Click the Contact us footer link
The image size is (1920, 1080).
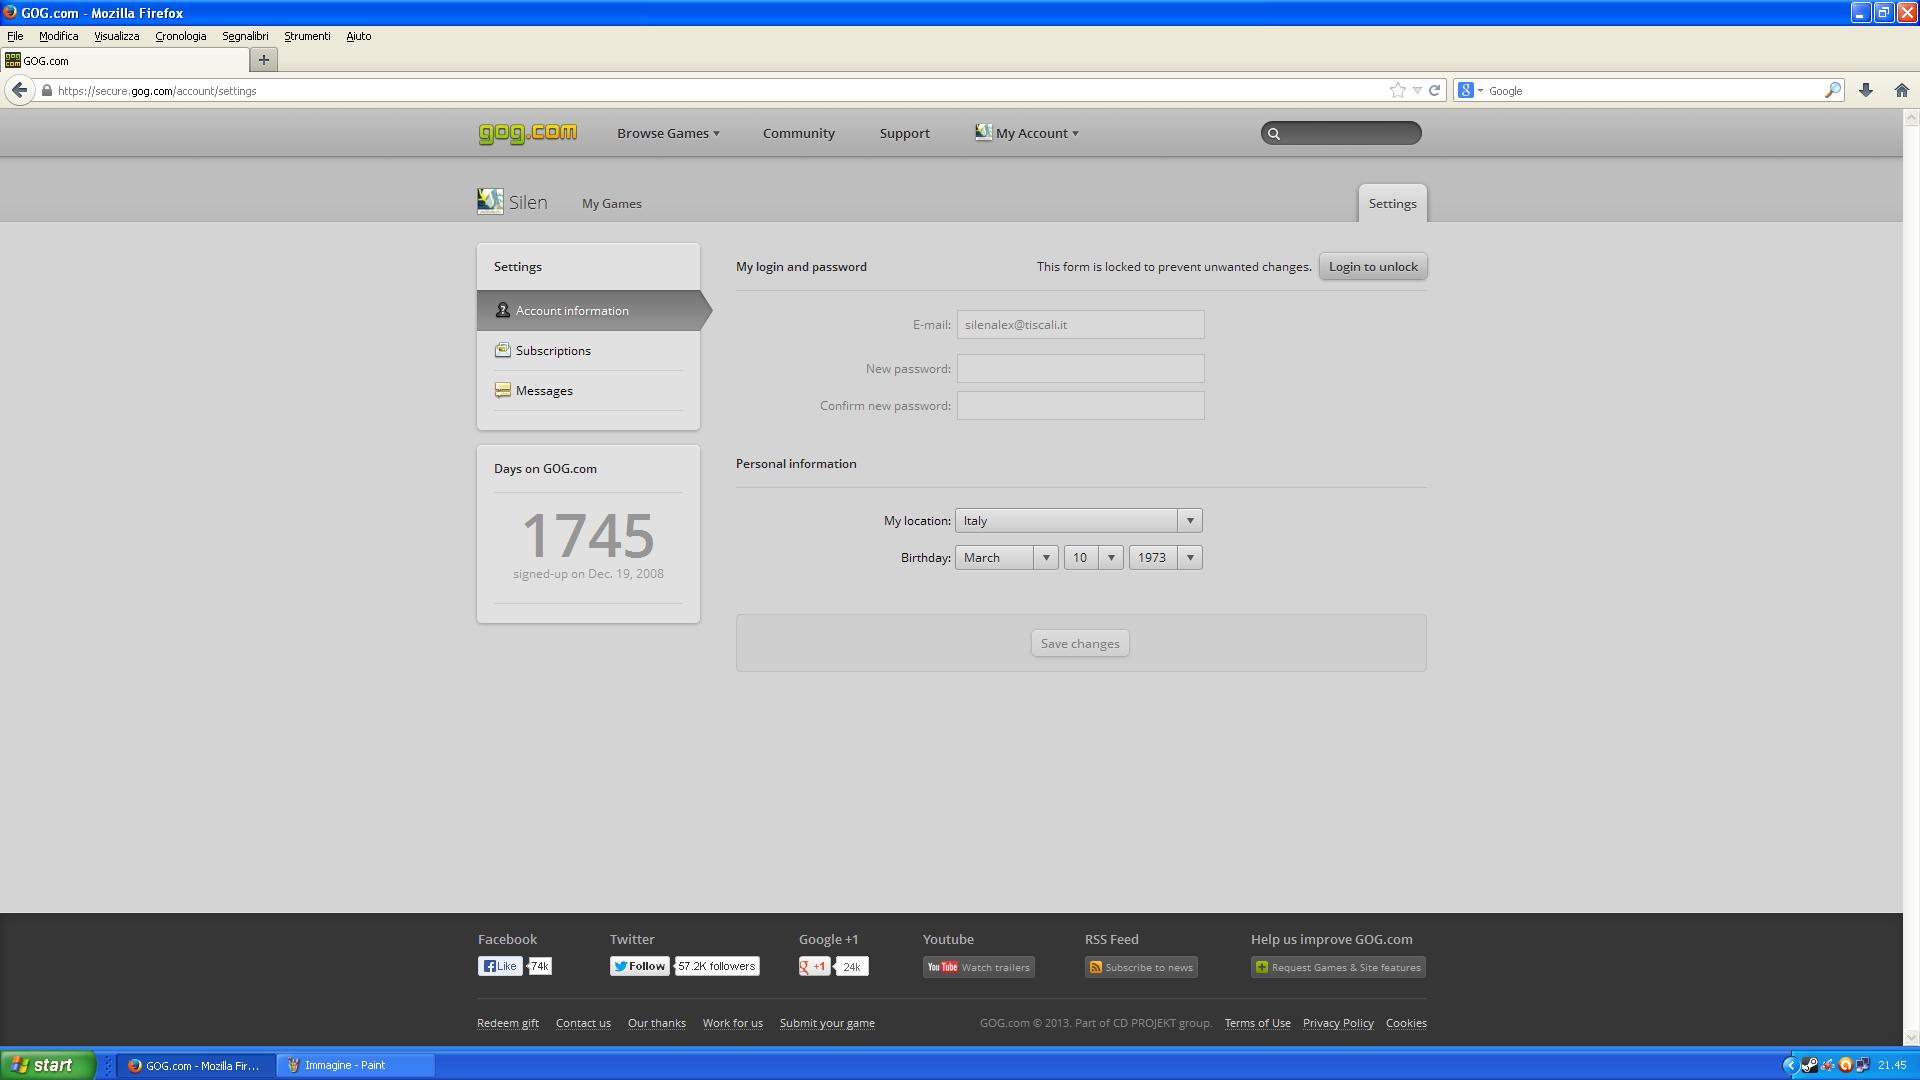point(583,1023)
